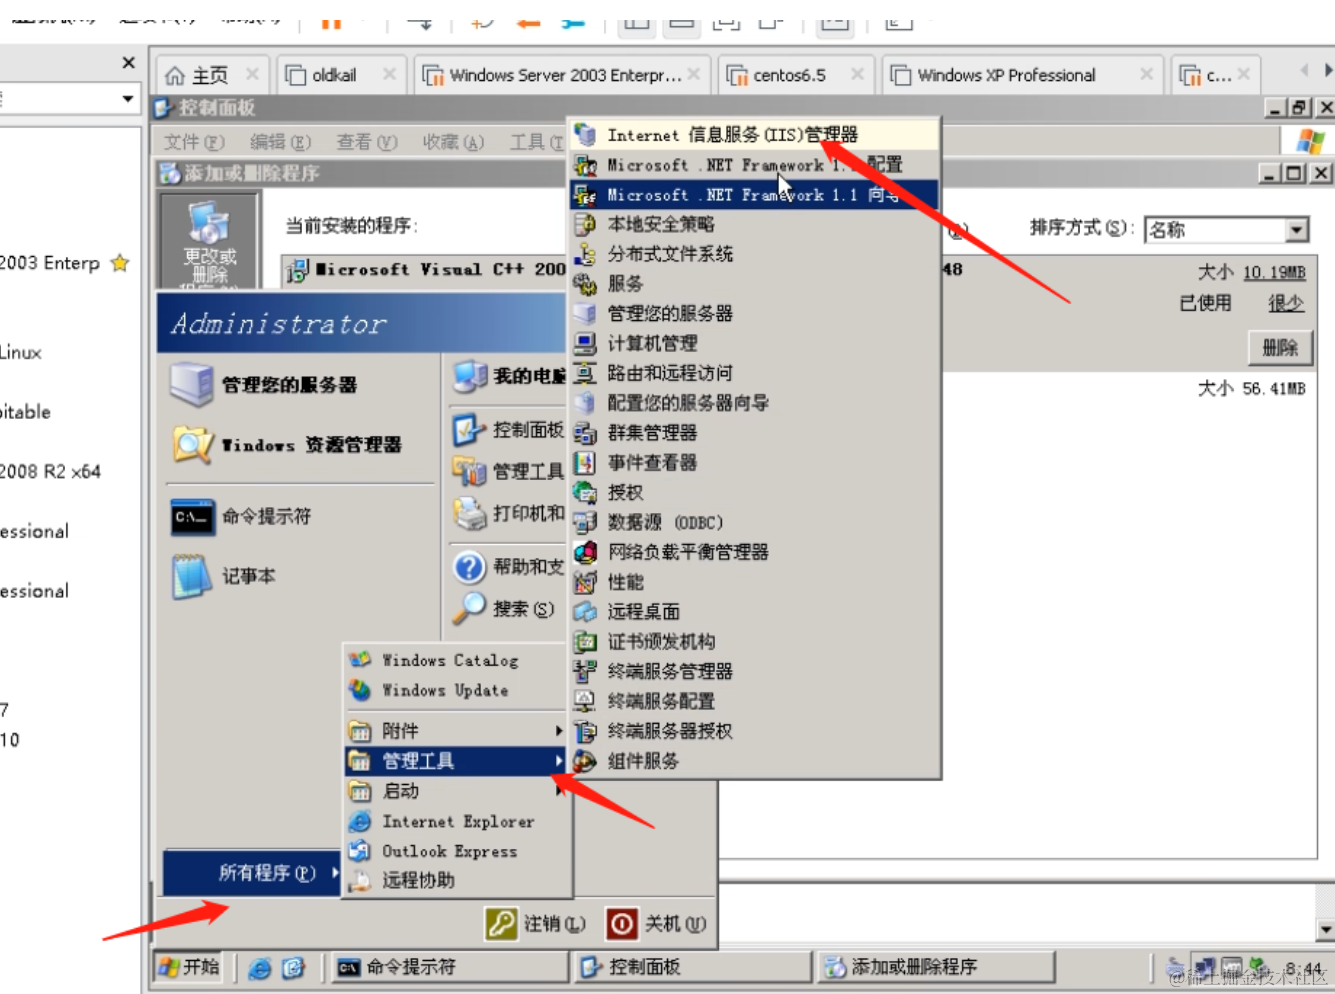Open 我的电脑 in Start menu
This screenshot has height=994, width=1335.
coord(508,376)
